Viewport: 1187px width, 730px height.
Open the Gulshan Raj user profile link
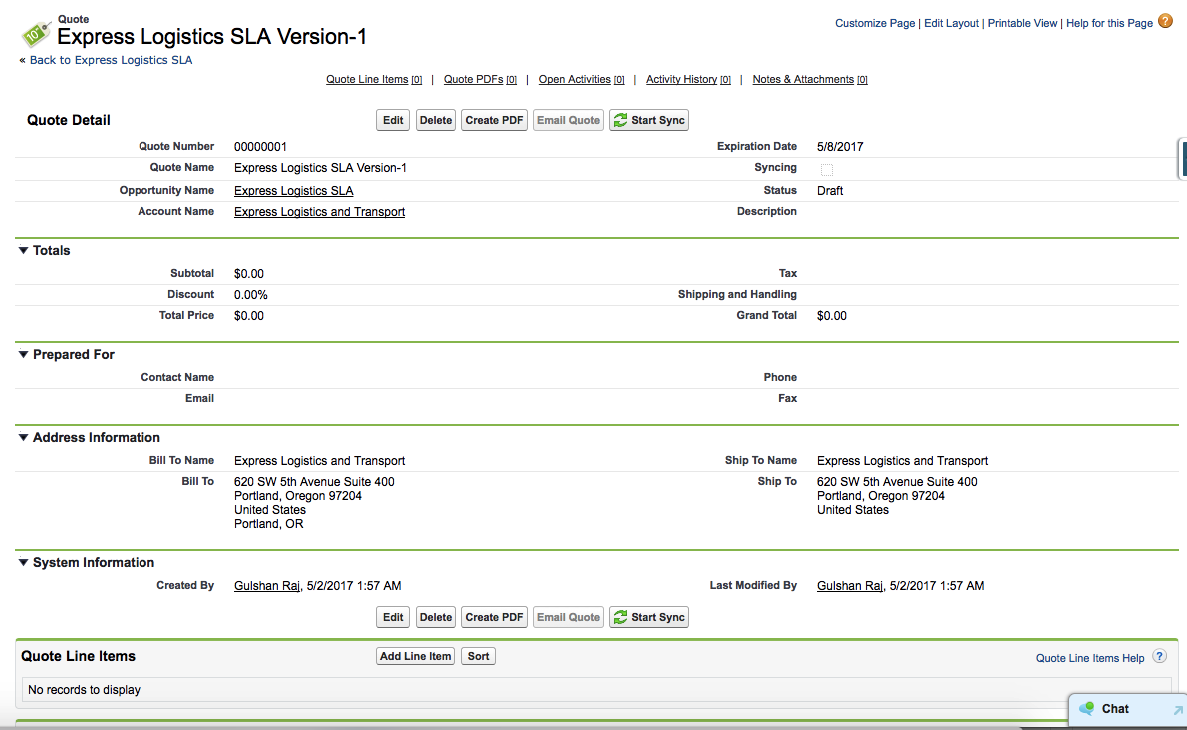tap(266, 585)
